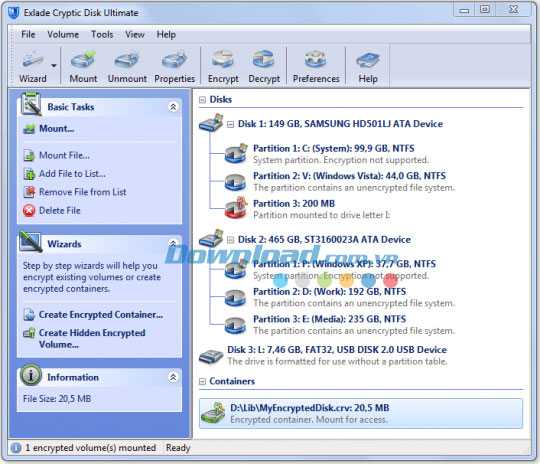Select Disk 2: 465 GB ST3160023A row
Viewport: 540px width, 464px height.
click(x=324, y=239)
